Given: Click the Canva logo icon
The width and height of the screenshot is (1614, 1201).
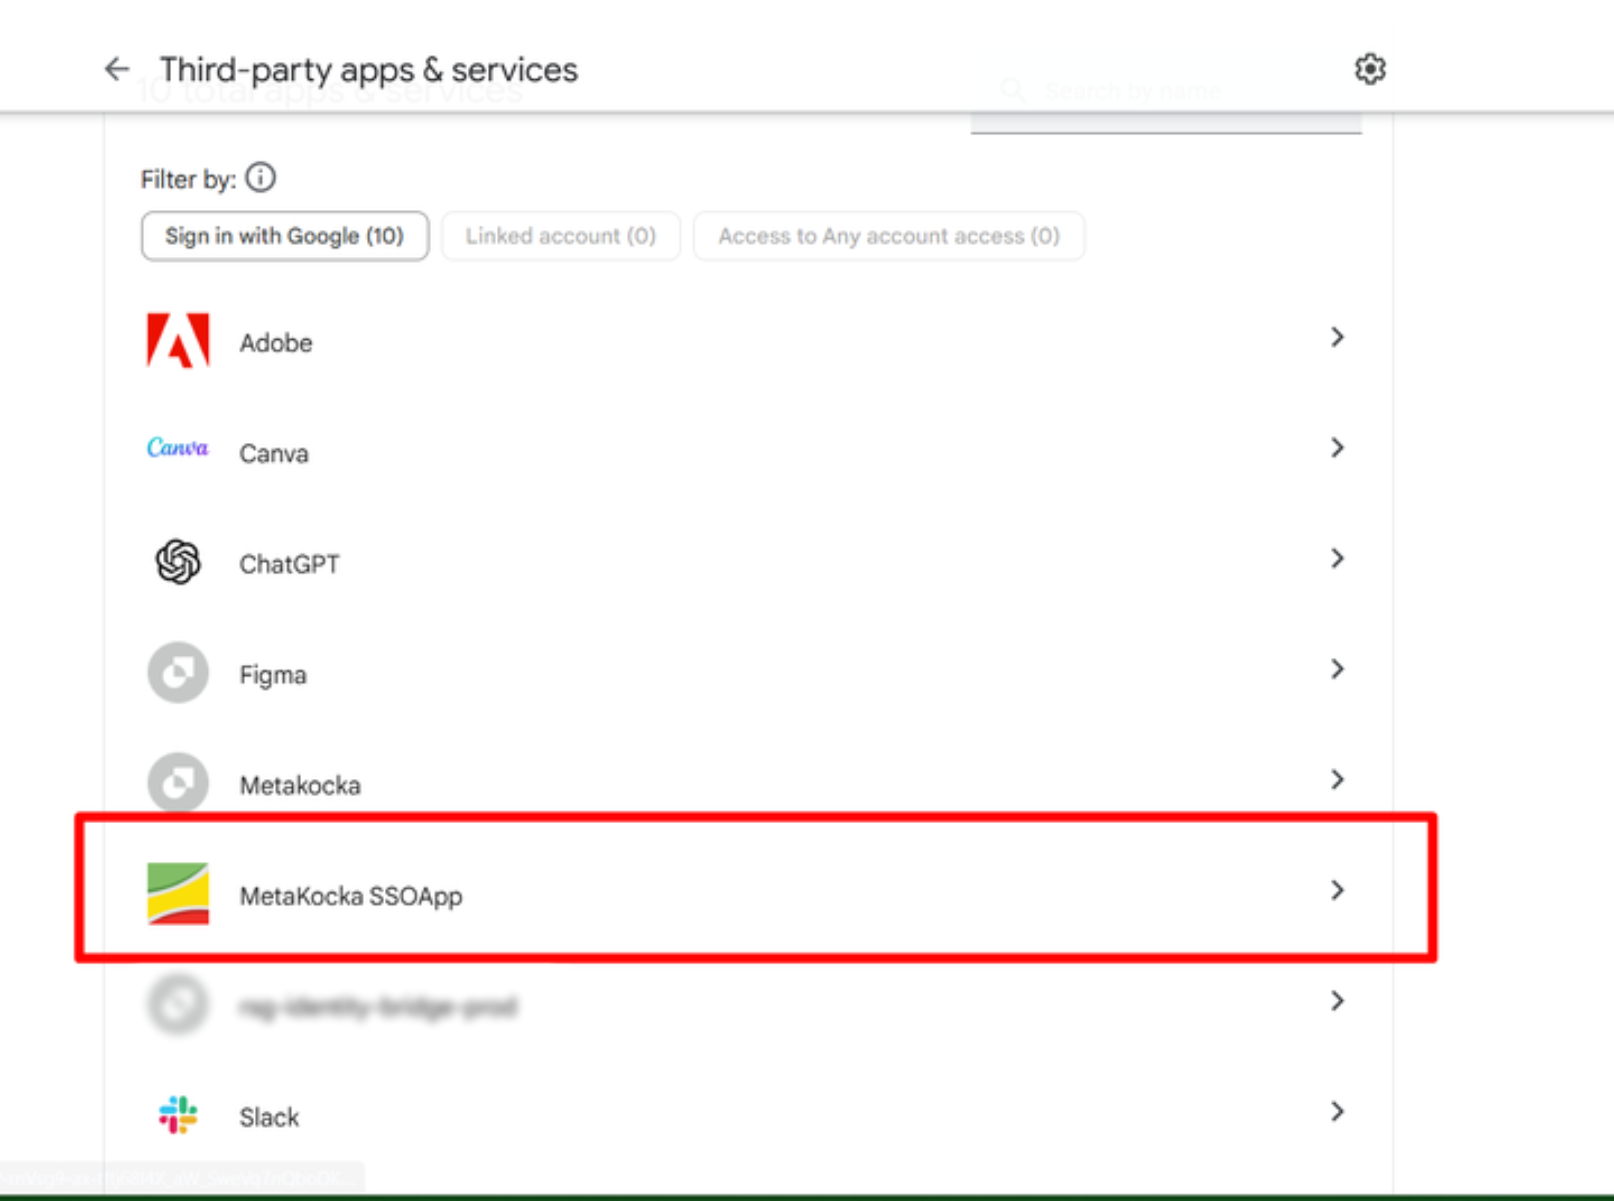Looking at the screenshot, I should coord(178,448).
